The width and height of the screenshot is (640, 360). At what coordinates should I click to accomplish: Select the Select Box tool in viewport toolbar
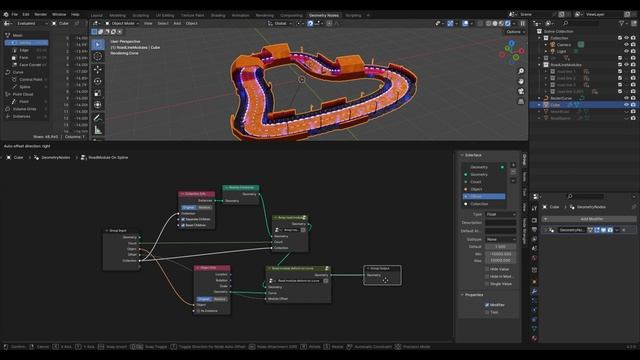point(98,44)
